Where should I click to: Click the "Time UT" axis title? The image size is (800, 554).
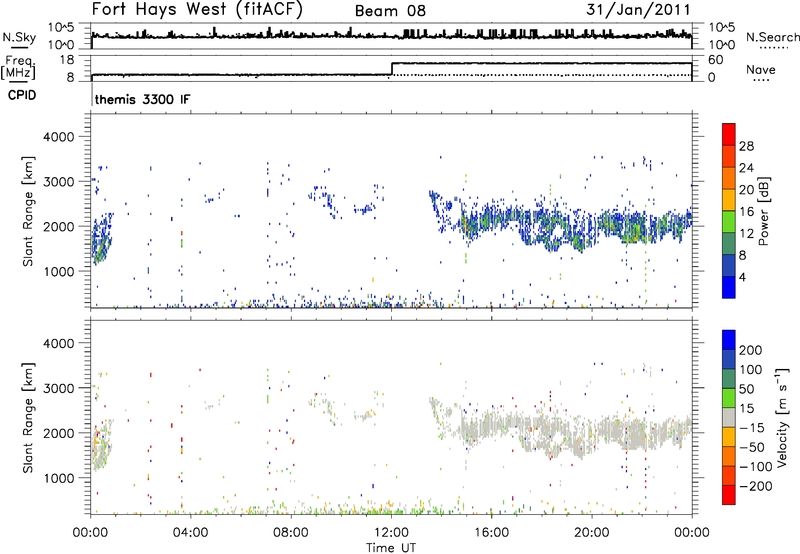click(391, 548)
